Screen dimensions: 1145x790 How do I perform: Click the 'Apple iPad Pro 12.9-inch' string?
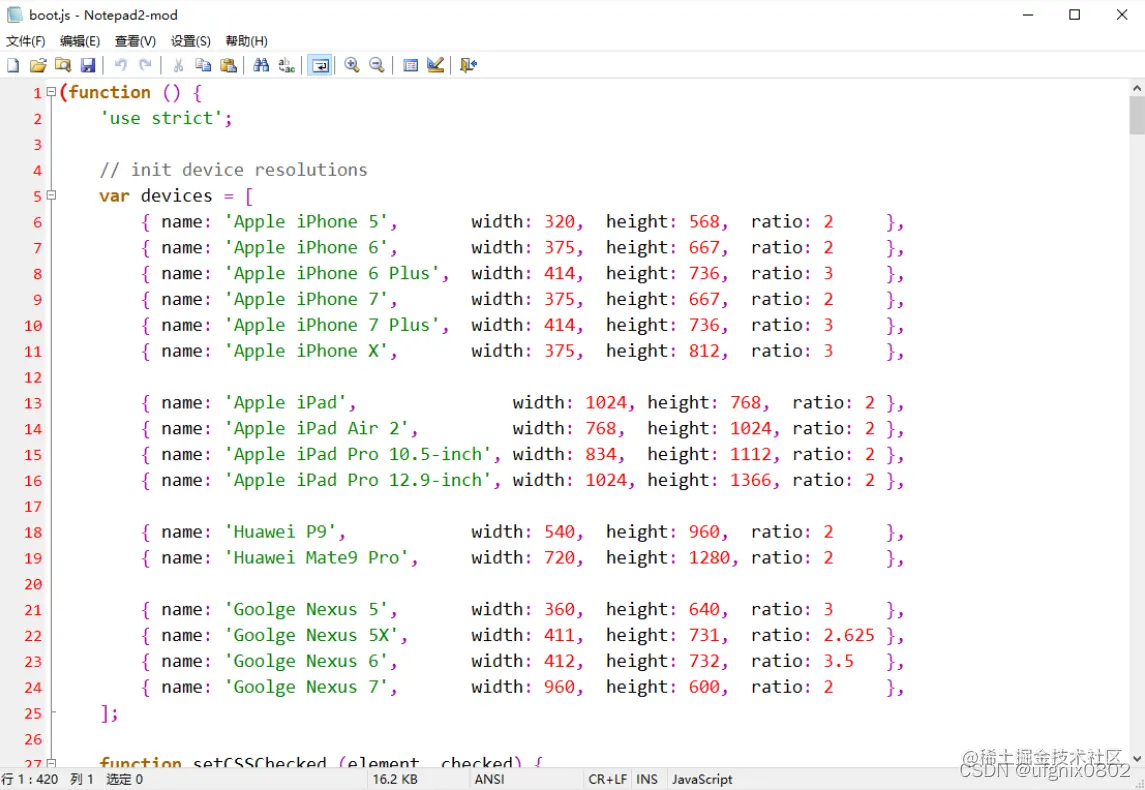358,480
